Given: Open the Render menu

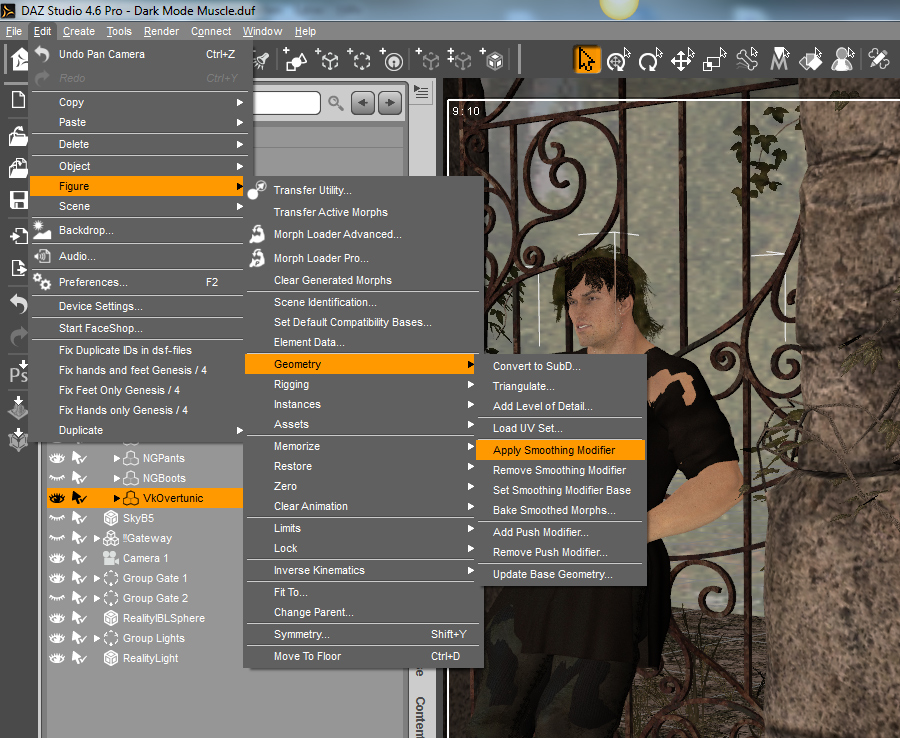Looking at the screenshot, I should pyautogui.click(x=161, y=31).
